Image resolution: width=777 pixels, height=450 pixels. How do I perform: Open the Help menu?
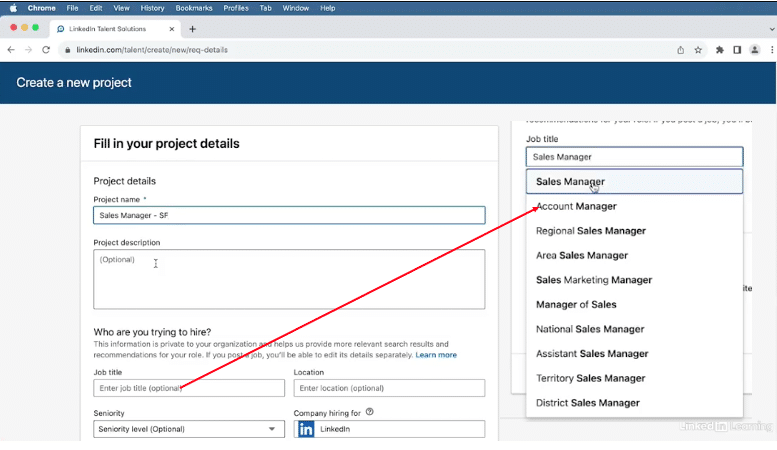click(x=328, y=8)
